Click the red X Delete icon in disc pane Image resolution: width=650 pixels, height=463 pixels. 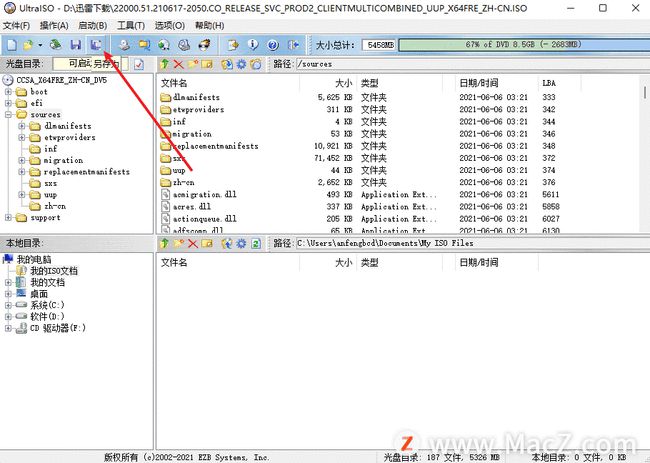[179, 64]
